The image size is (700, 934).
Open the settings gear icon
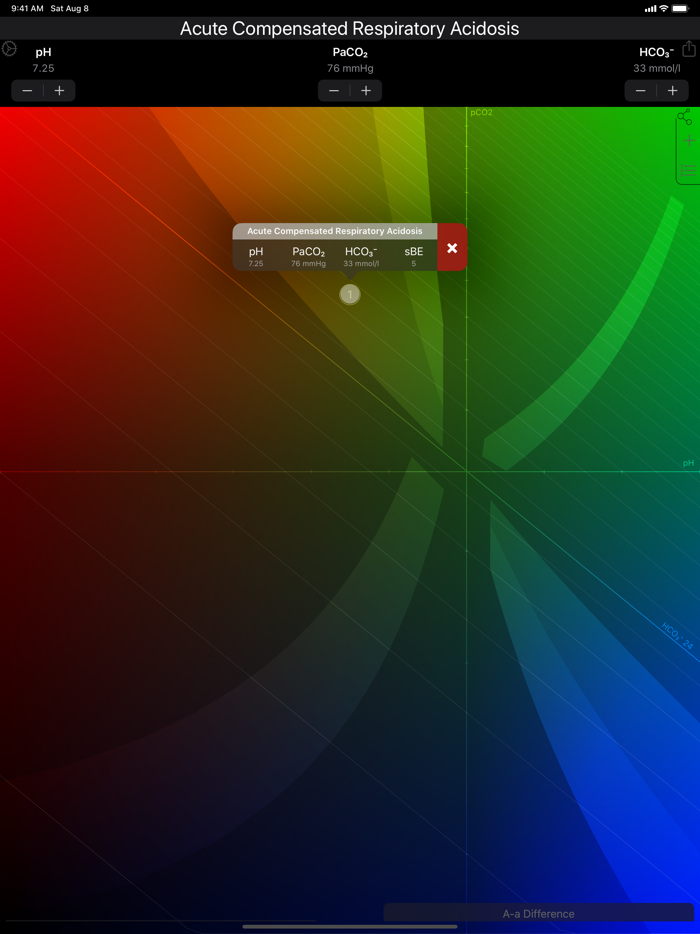[x=9, y=49]
